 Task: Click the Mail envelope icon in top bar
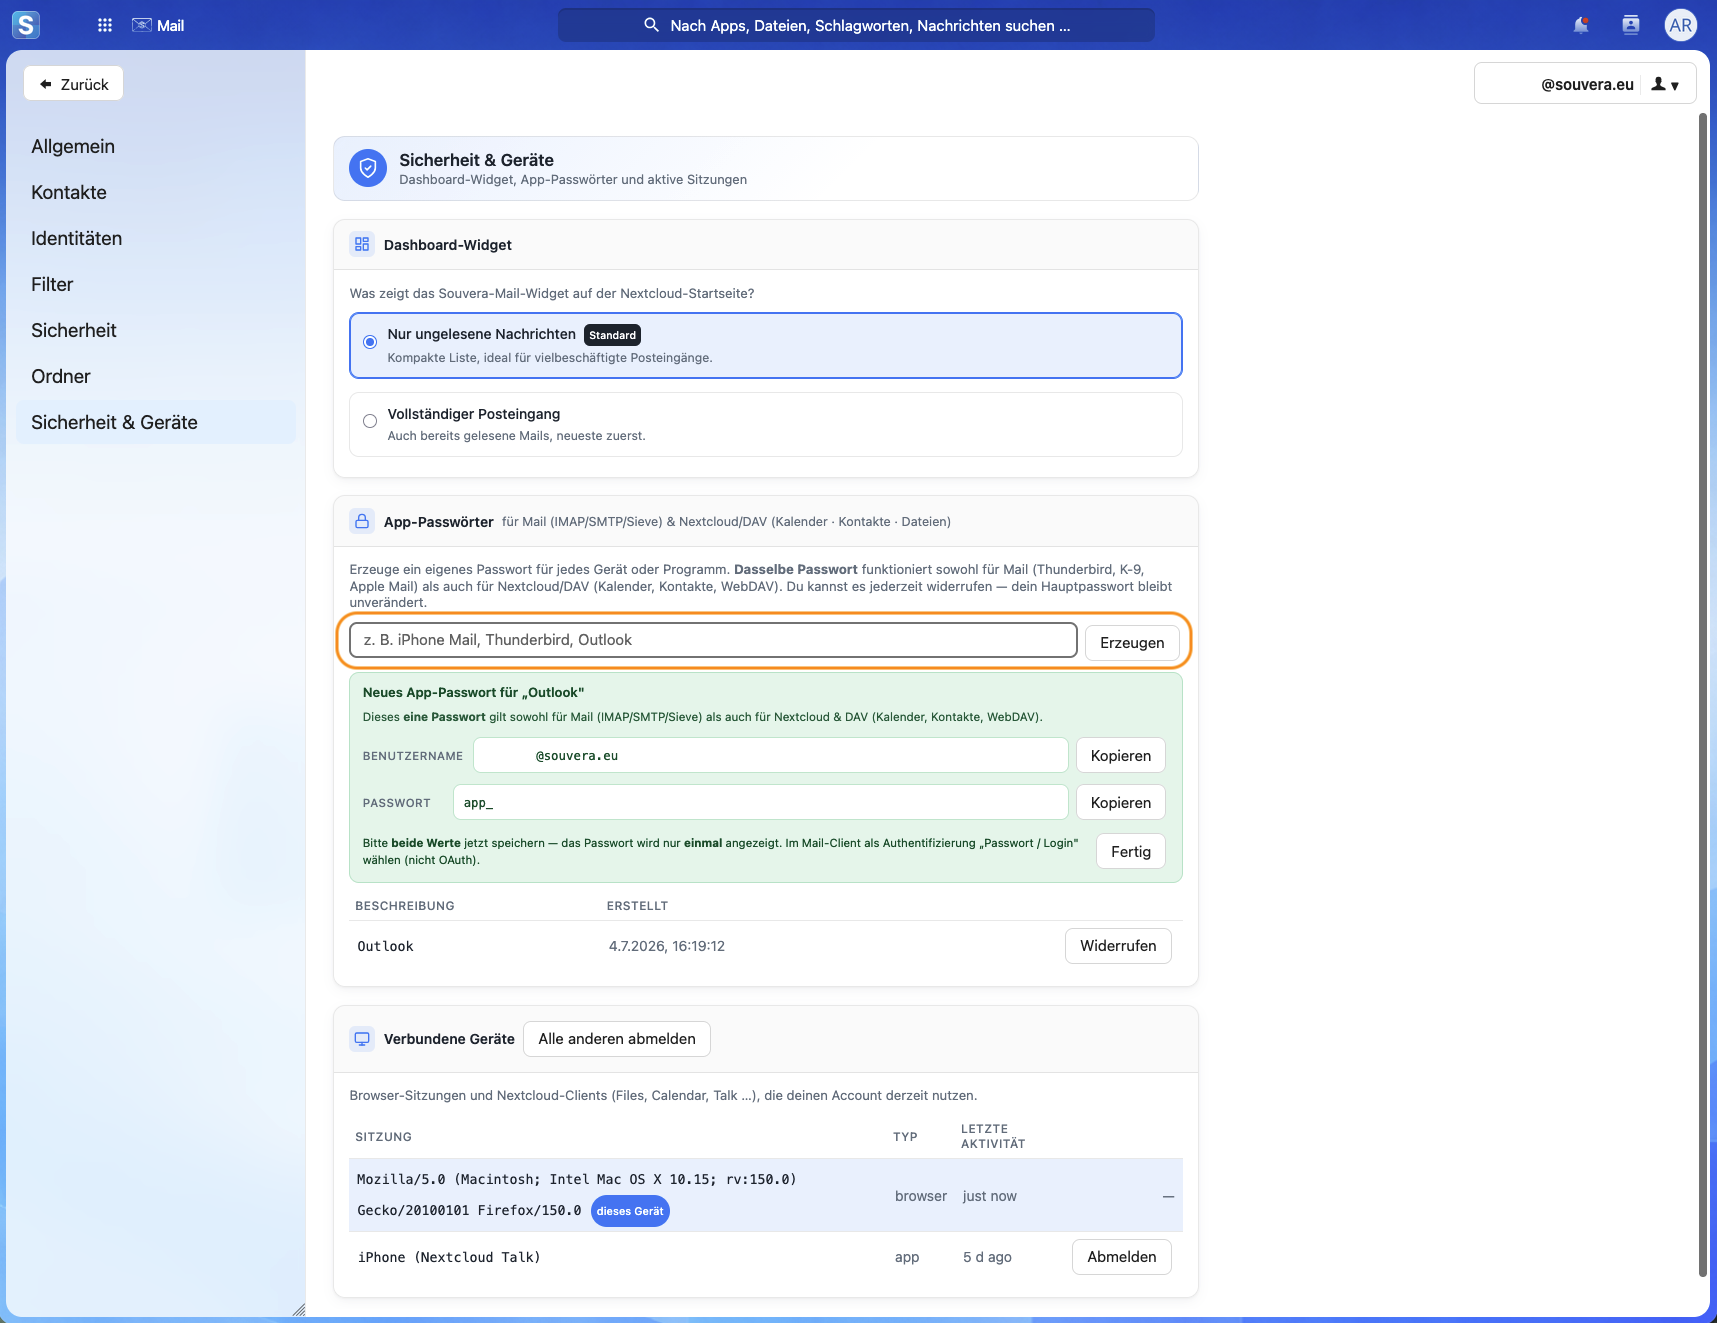click(x=142, y=25)
